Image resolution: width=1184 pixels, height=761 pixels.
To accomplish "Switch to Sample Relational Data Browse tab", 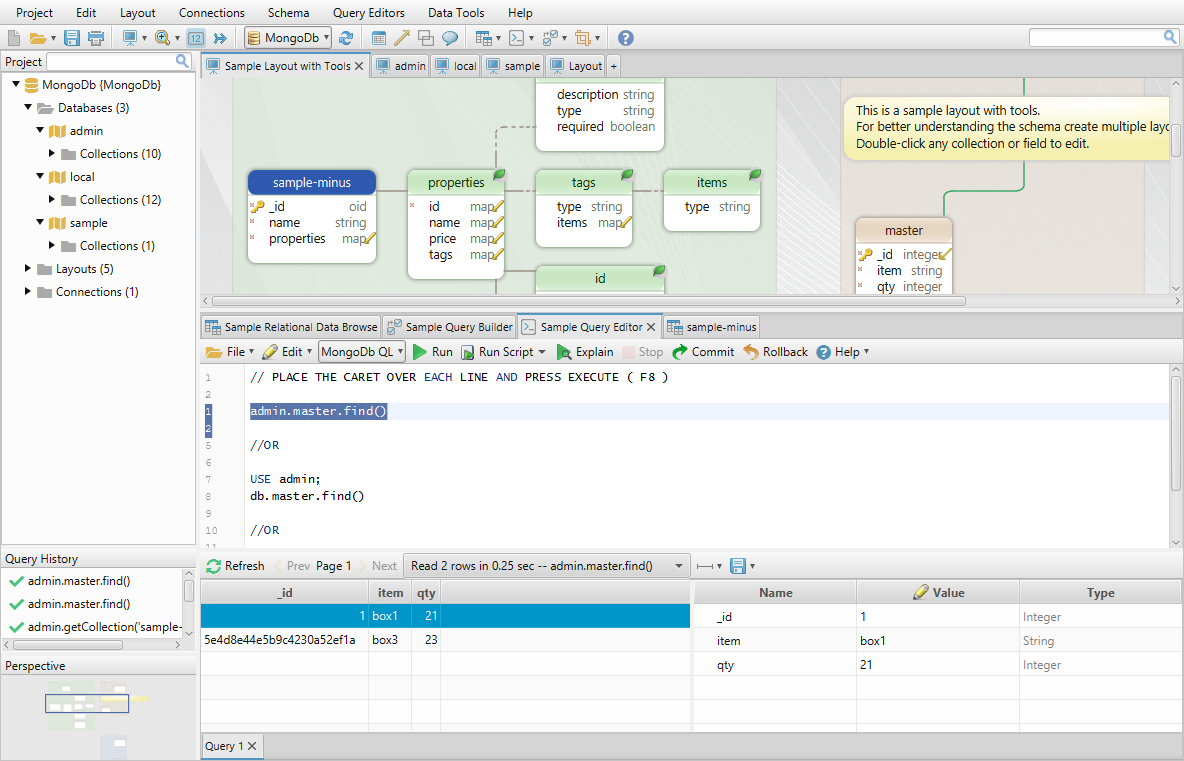I will (291, 327).
